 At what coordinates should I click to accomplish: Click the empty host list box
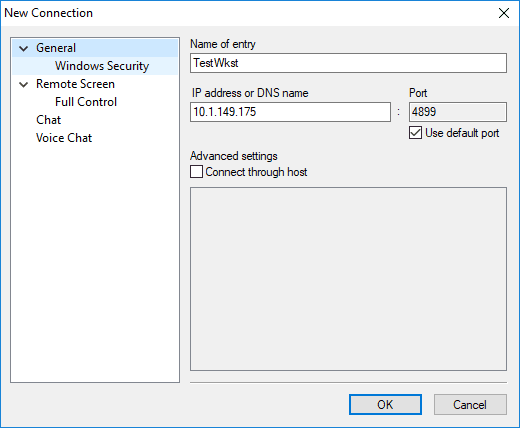(x=348, y=279)
